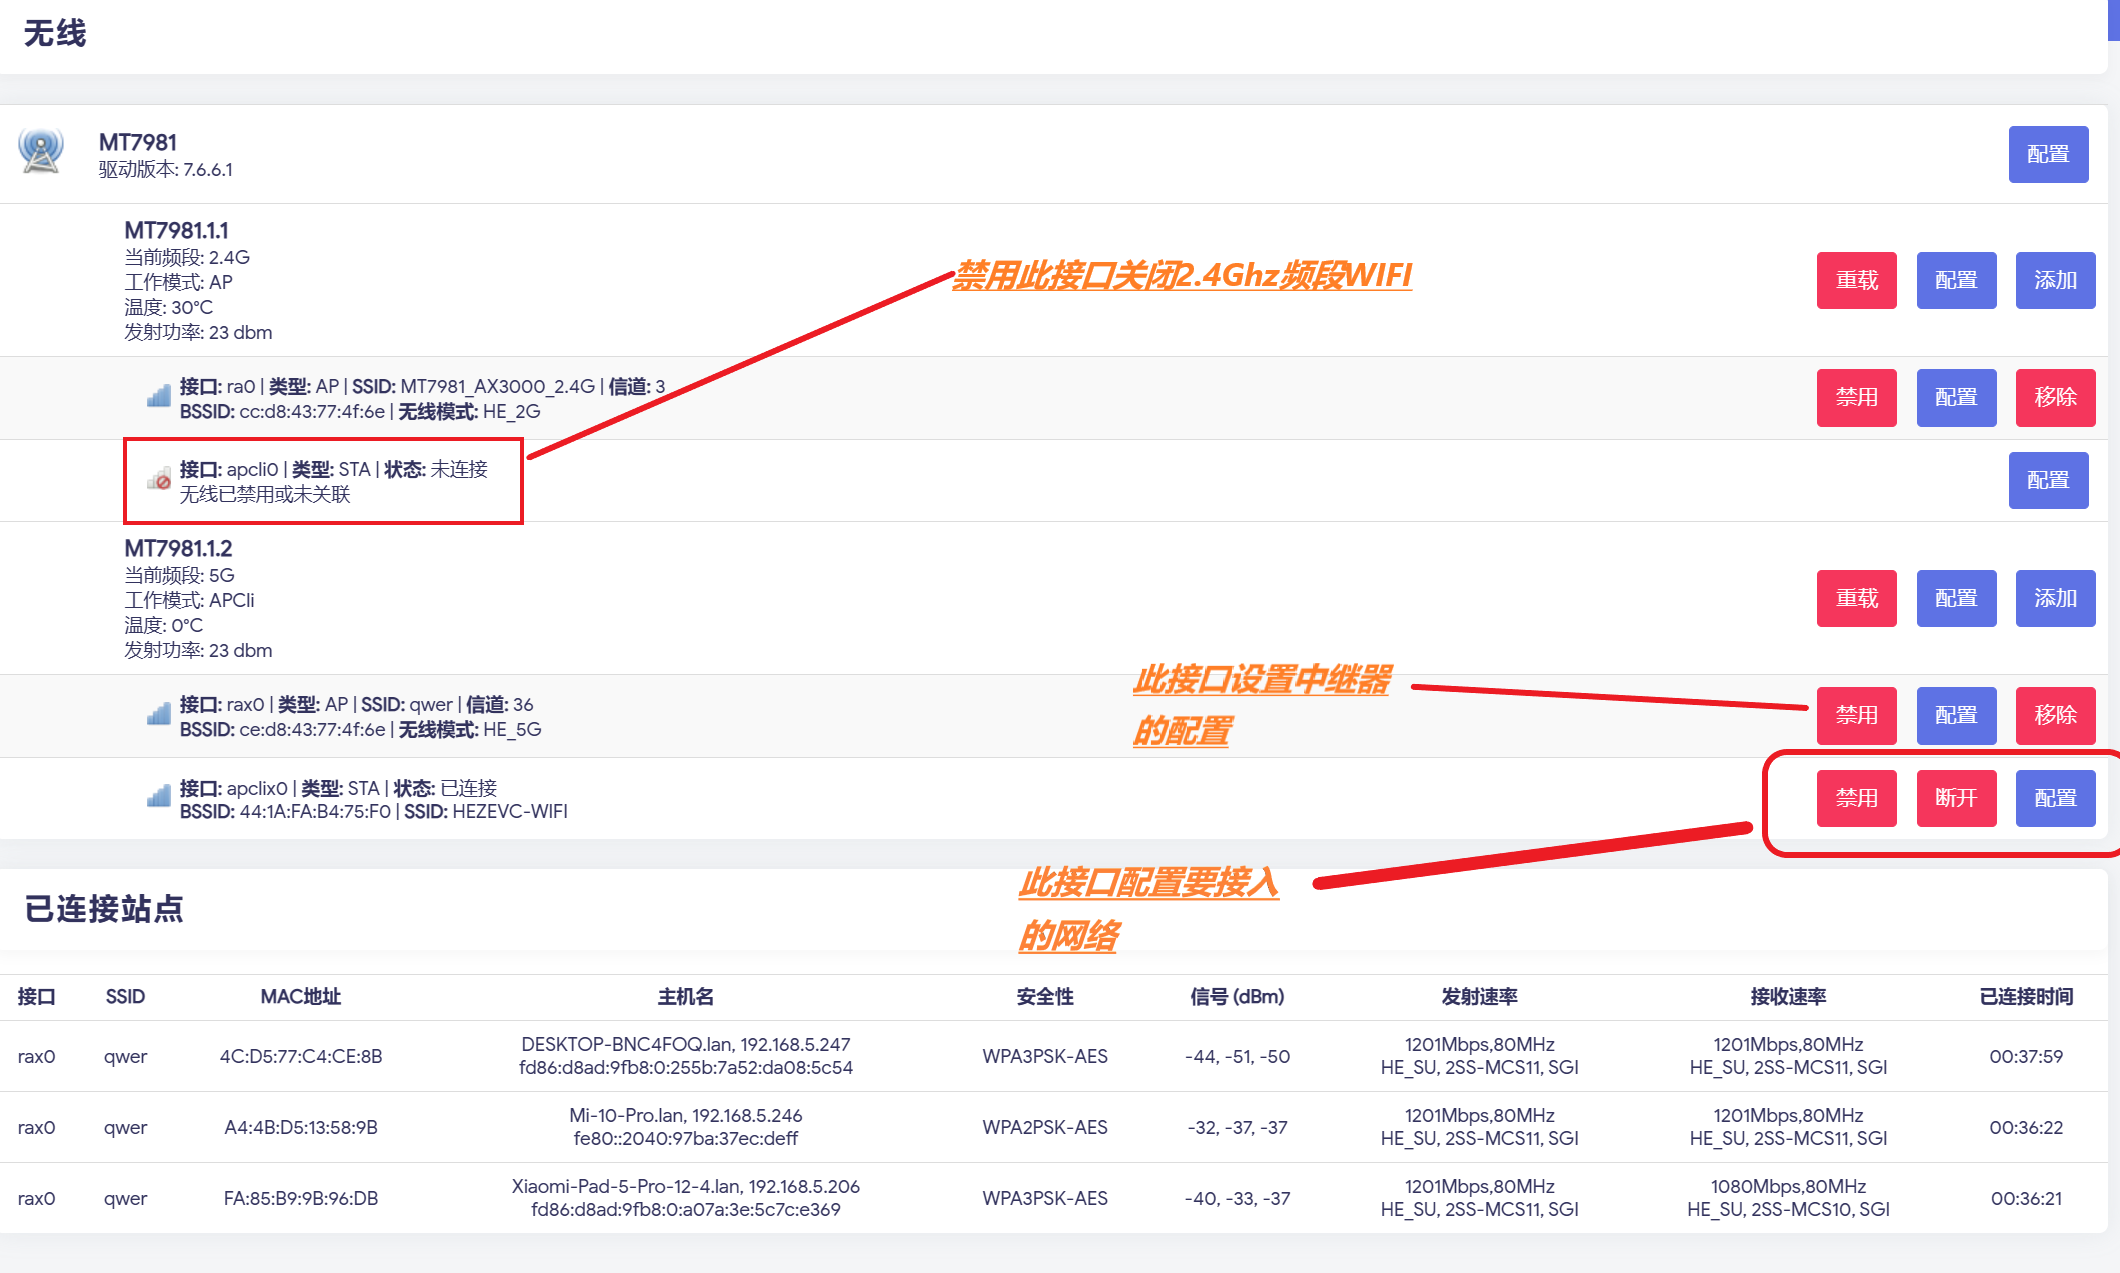Image resolution: width=2120 pixels, height=1273 pixels.
Task: Click connected time 00:36:21
Action: click(x=2026, y=1198)
